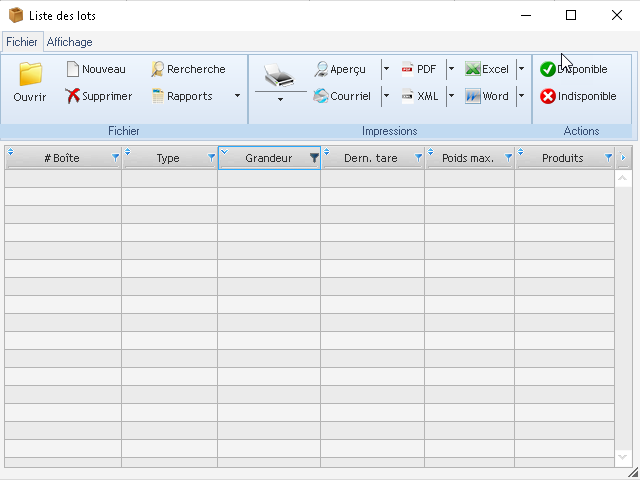Export the list to Excel
The height and width of the screenshot is (480, 640).
point(487,69)
